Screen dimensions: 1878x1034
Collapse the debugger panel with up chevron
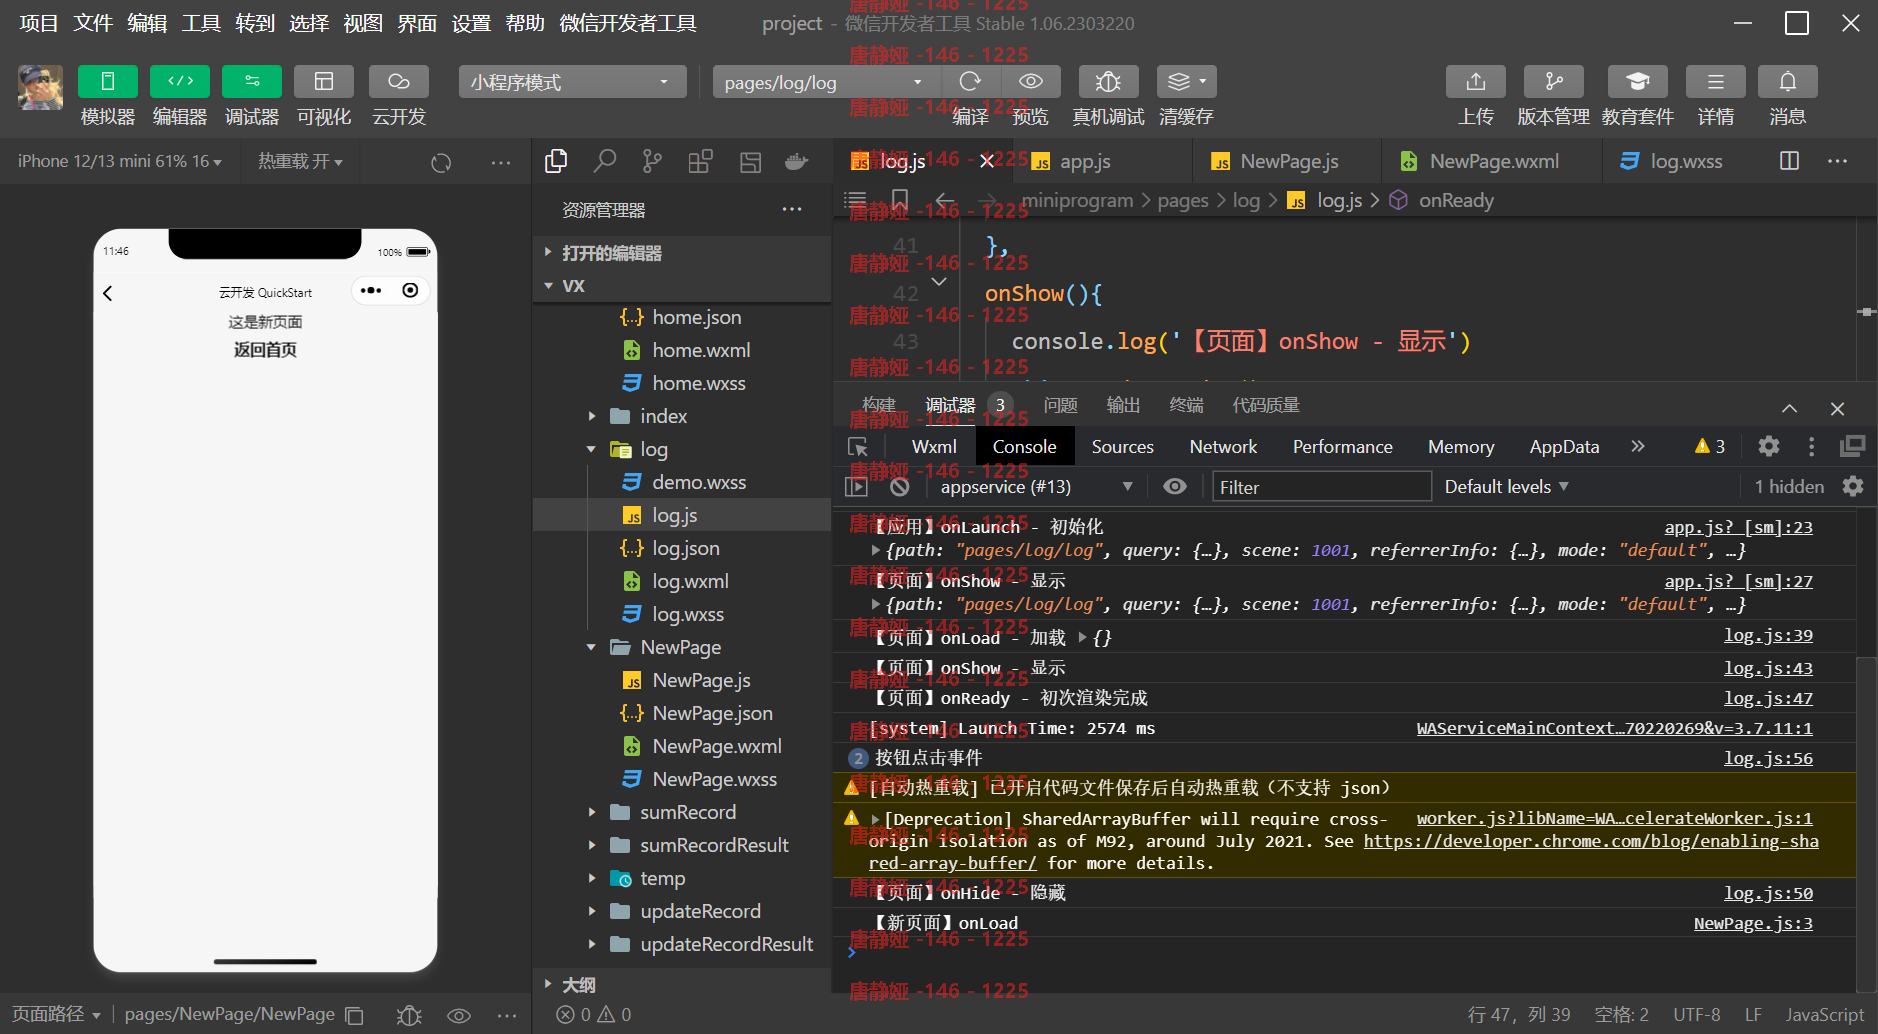1789,408
